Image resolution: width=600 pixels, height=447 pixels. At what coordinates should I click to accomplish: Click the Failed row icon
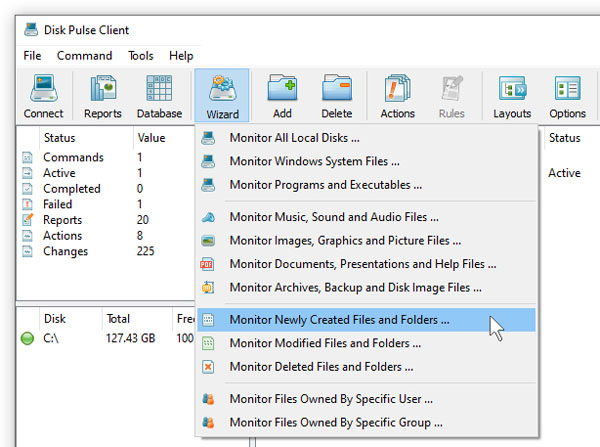point(27,204)
